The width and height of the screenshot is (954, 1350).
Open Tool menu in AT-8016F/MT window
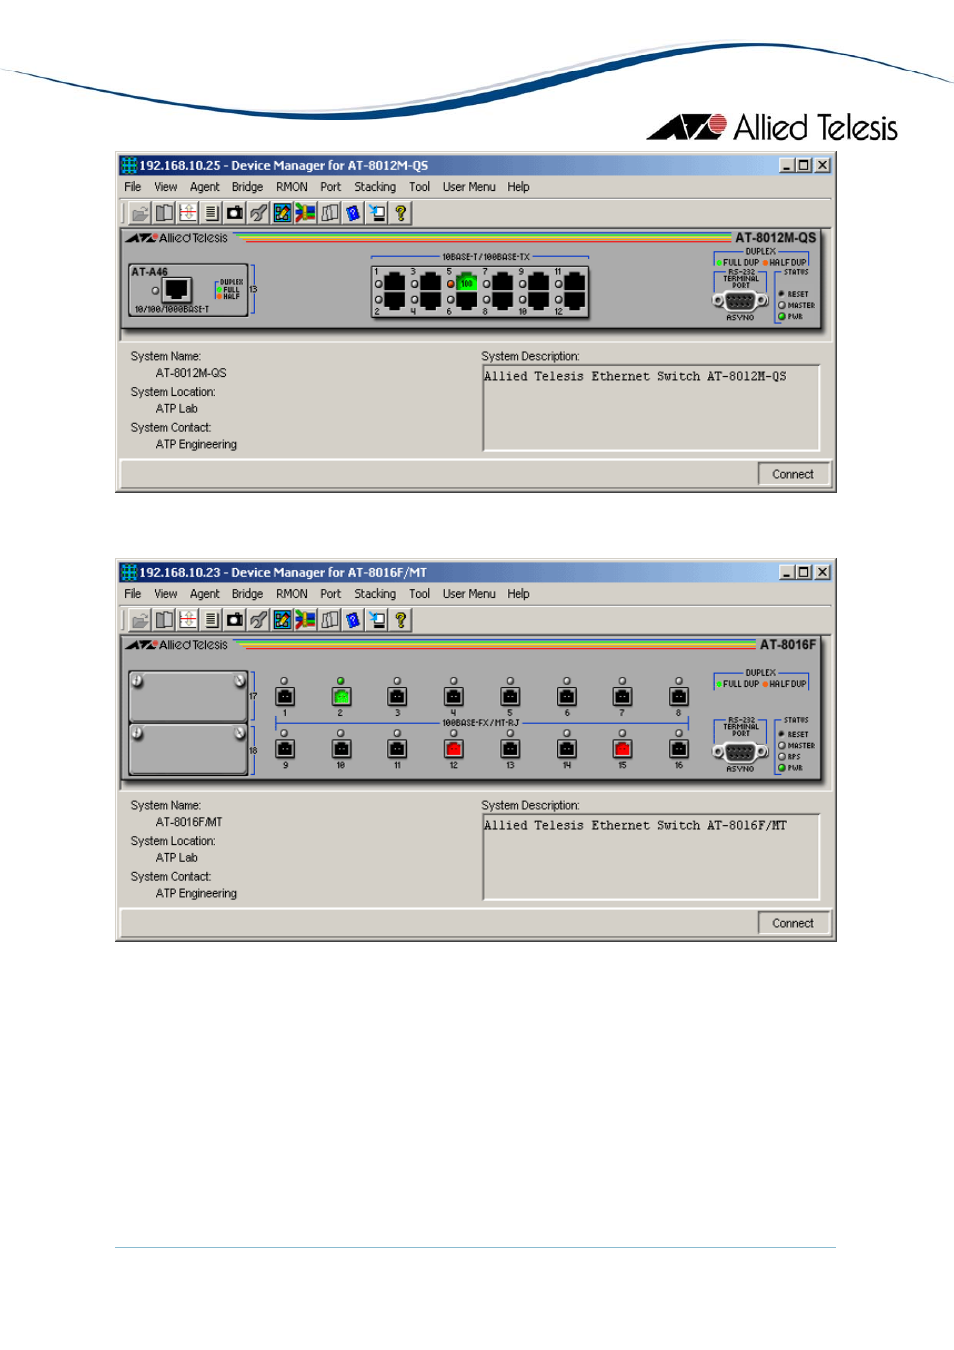pos(419,594)
